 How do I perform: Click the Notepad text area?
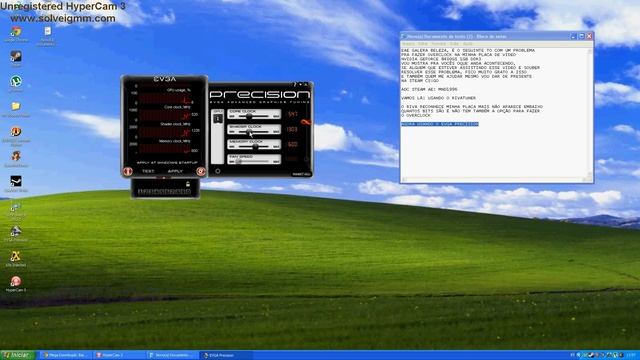tap(494, 112)
